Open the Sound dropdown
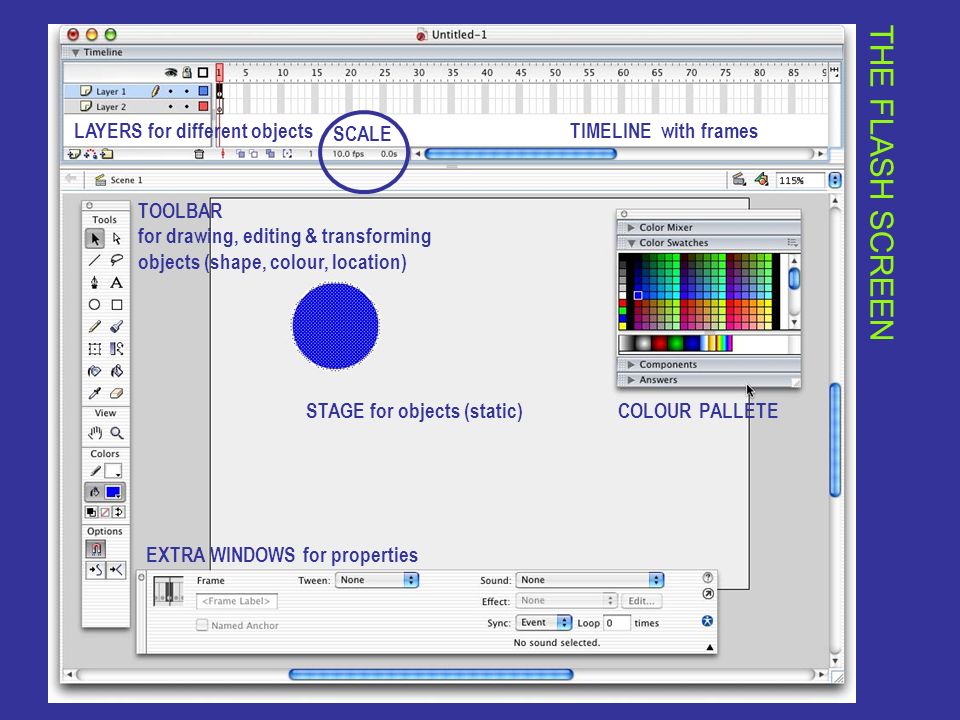960x720 pixels. coord(590,580)
